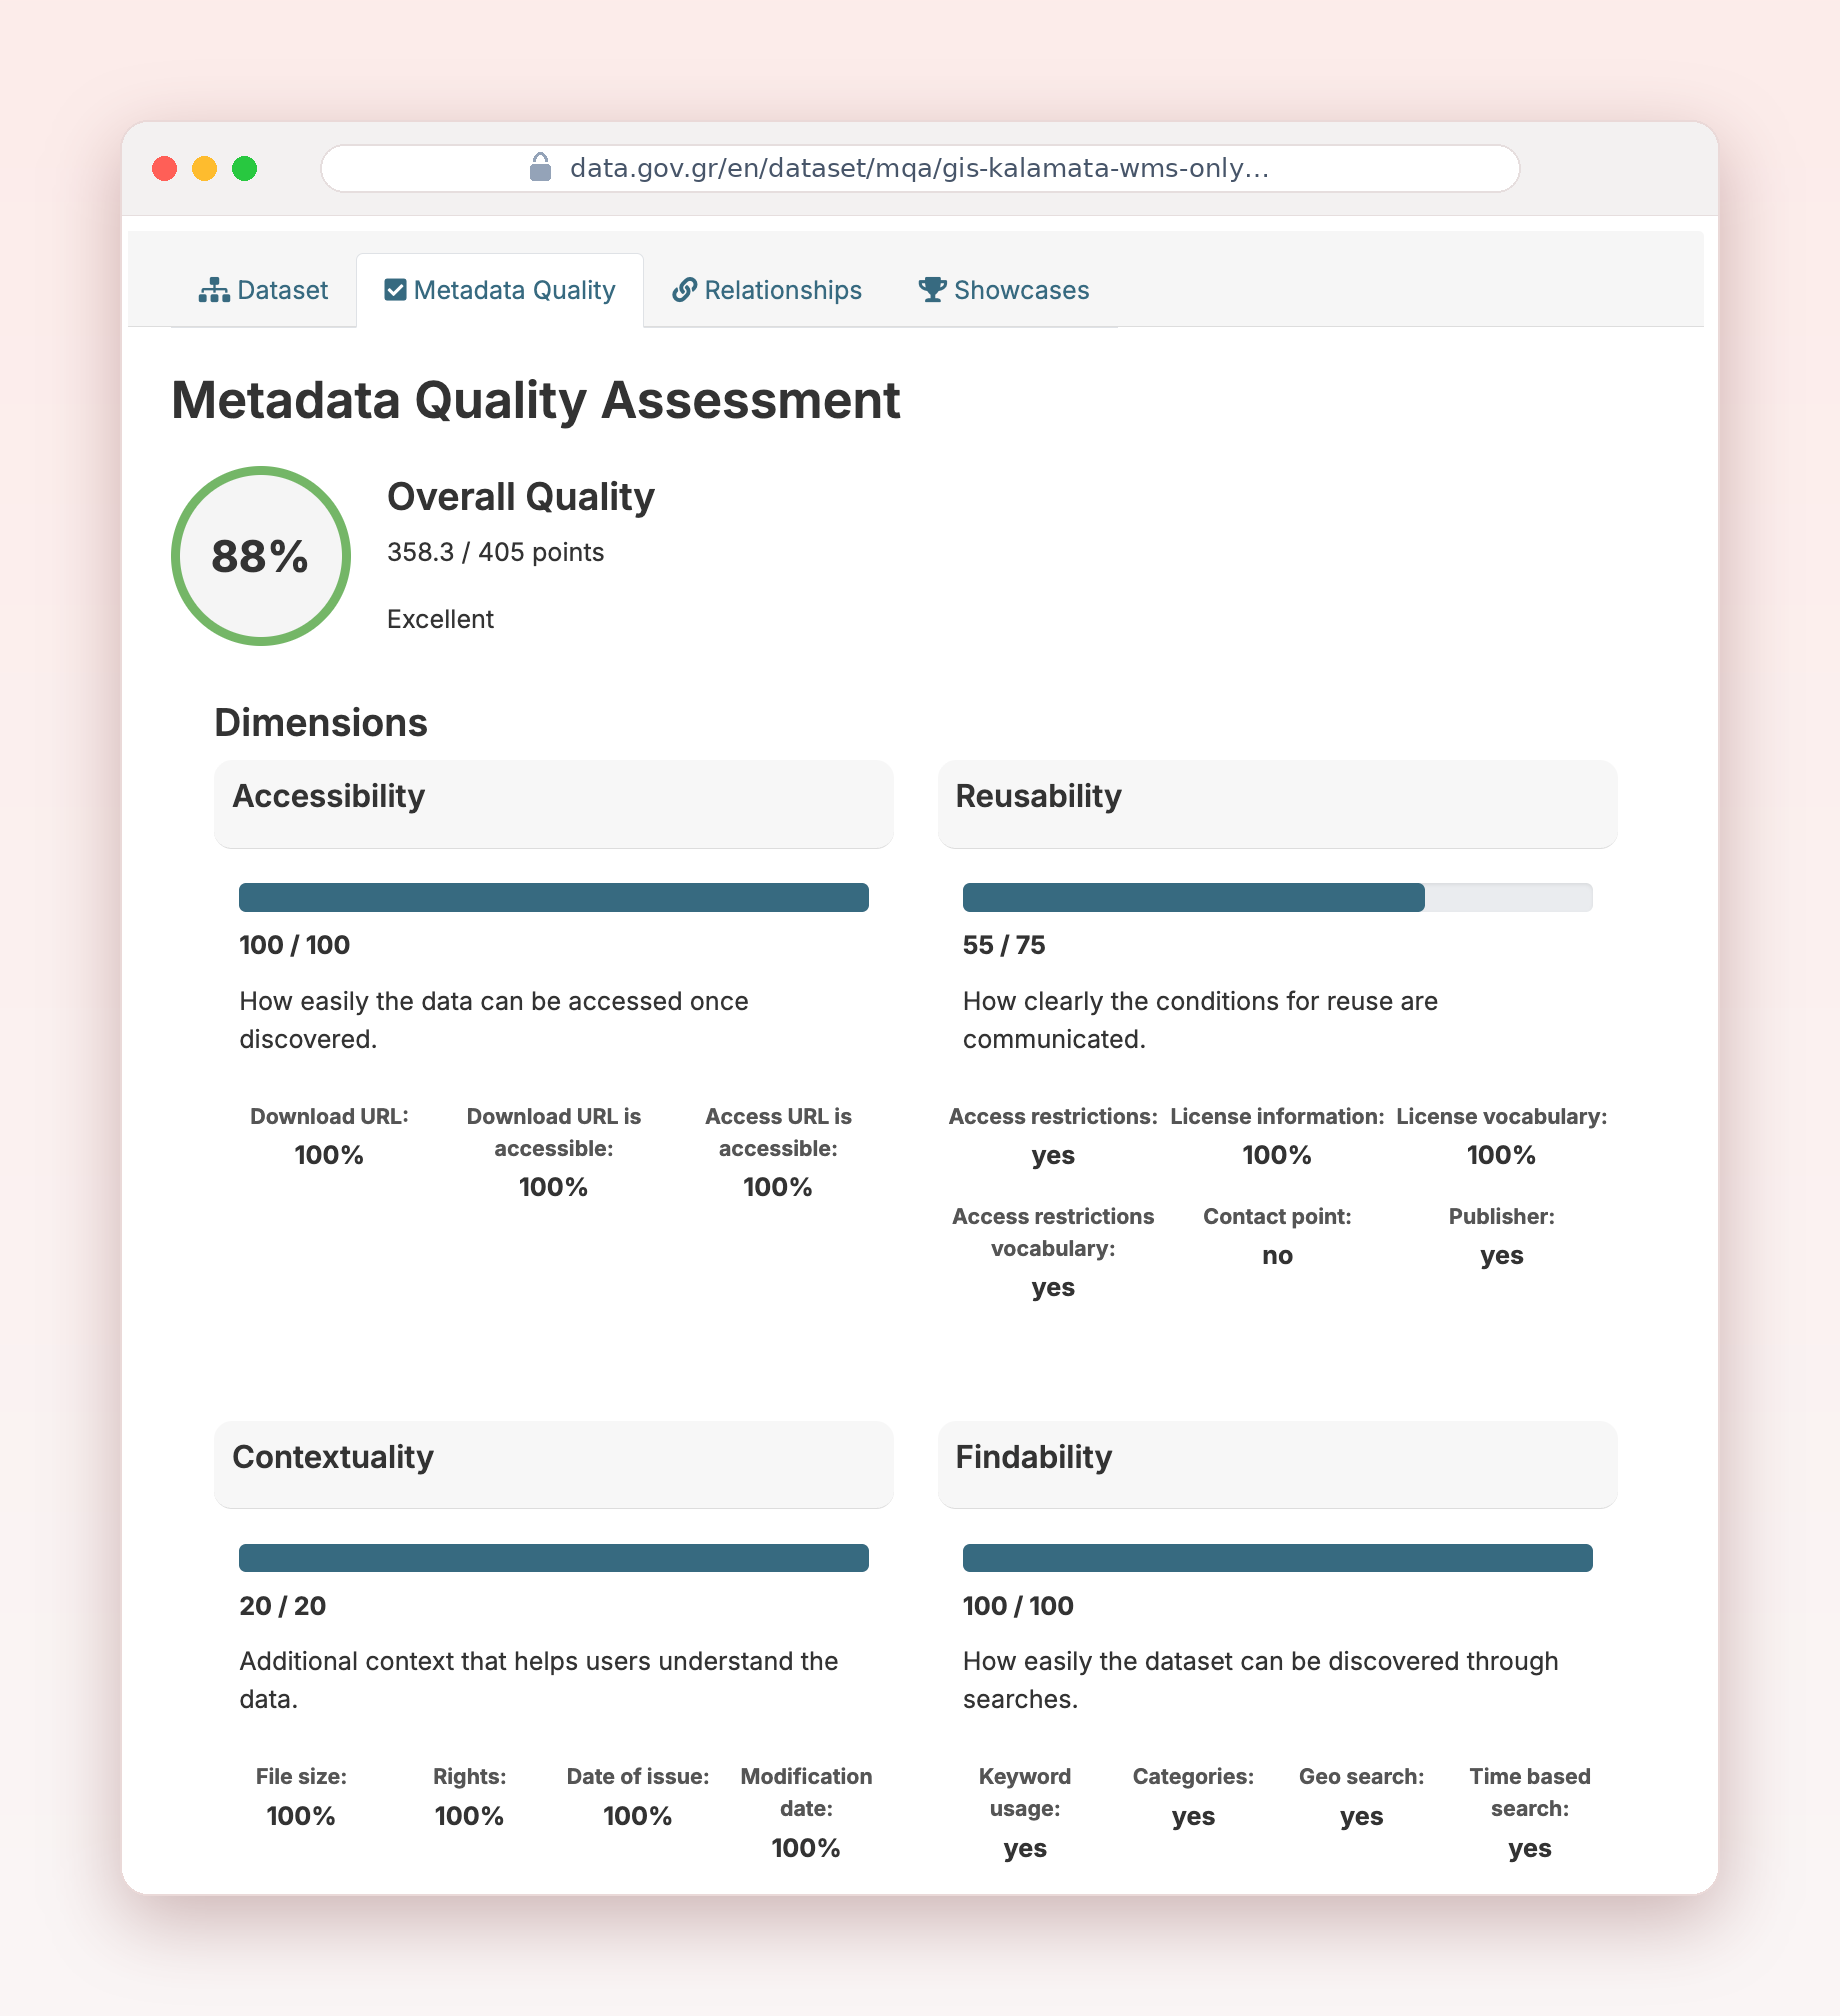Click the red close window button
This screenshot has width=1840, height=2016.
pos(165,168)
